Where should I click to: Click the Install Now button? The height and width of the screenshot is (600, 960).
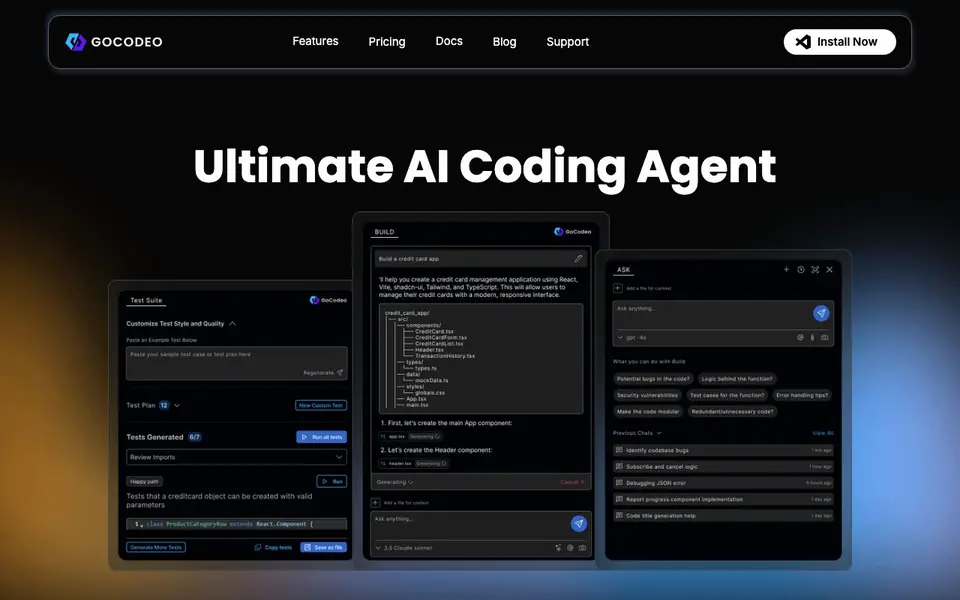[839, 42]
